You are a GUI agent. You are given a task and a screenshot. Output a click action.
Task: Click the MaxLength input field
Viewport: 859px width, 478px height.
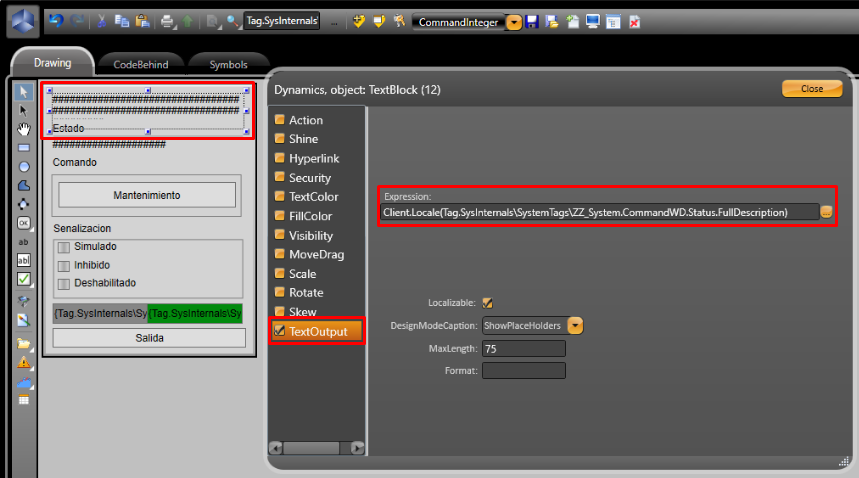point(523,349)
